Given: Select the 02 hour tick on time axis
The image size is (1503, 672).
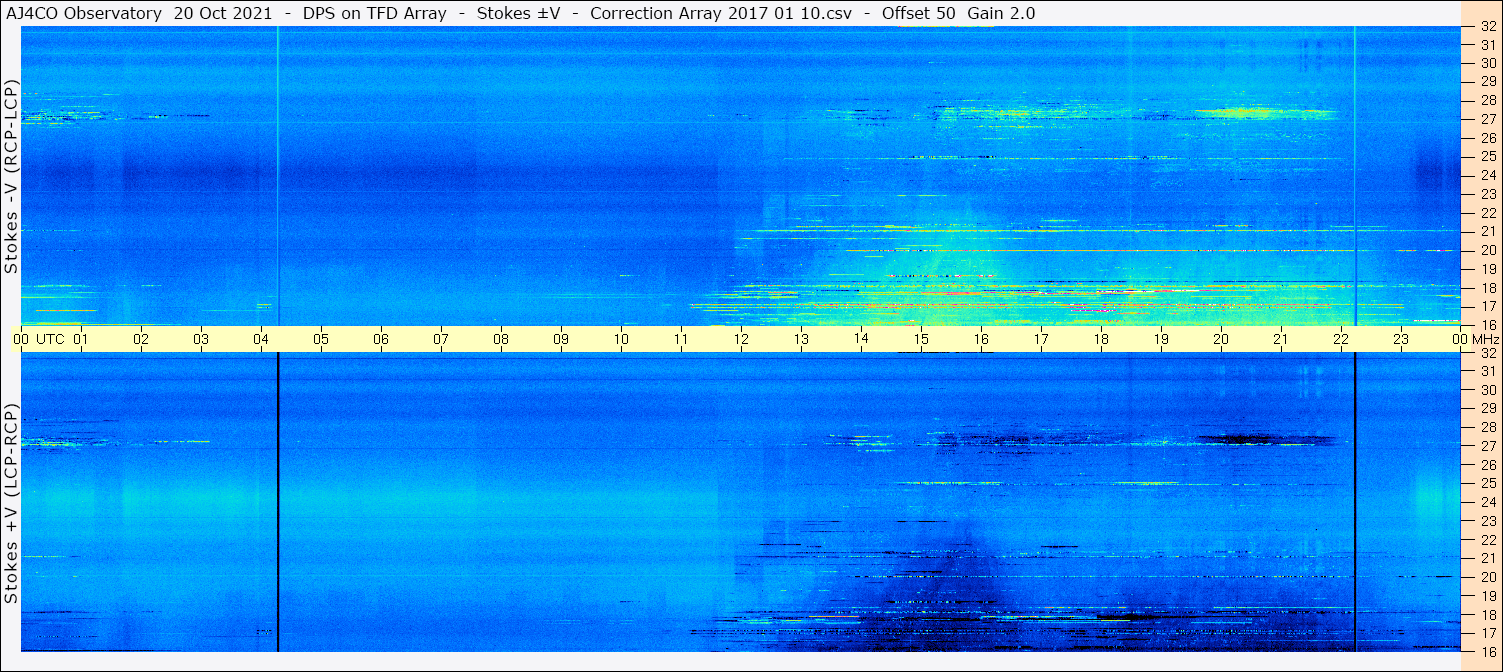Looking at the screenshot, I should click(141, 339).
